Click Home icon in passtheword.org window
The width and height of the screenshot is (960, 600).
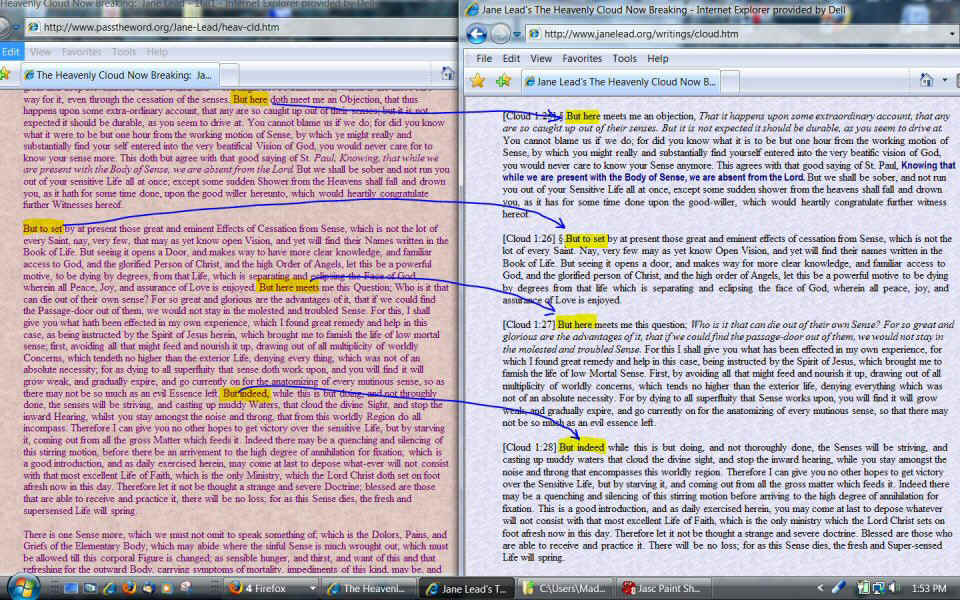coord(448,73)
